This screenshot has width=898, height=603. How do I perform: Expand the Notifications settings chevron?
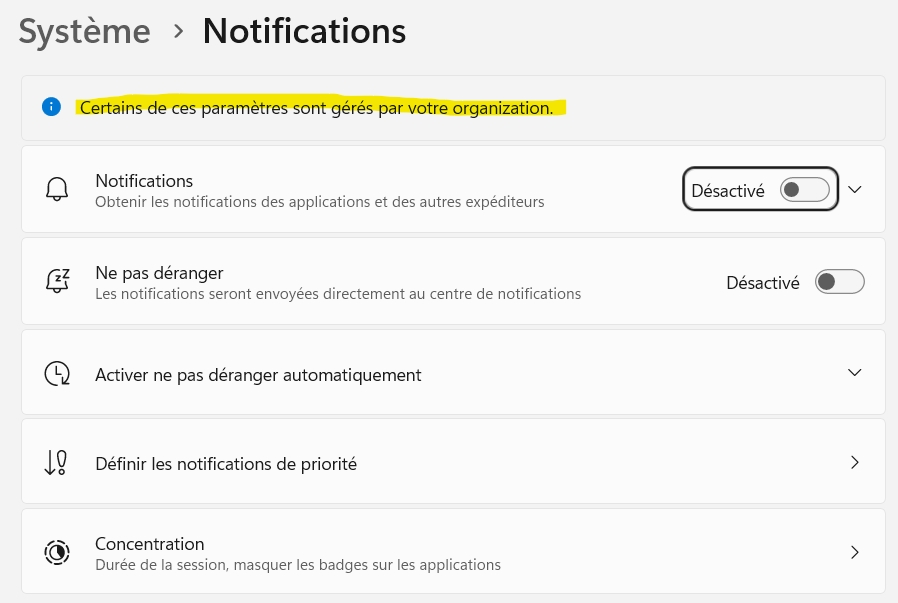click(x=854, y=188)
